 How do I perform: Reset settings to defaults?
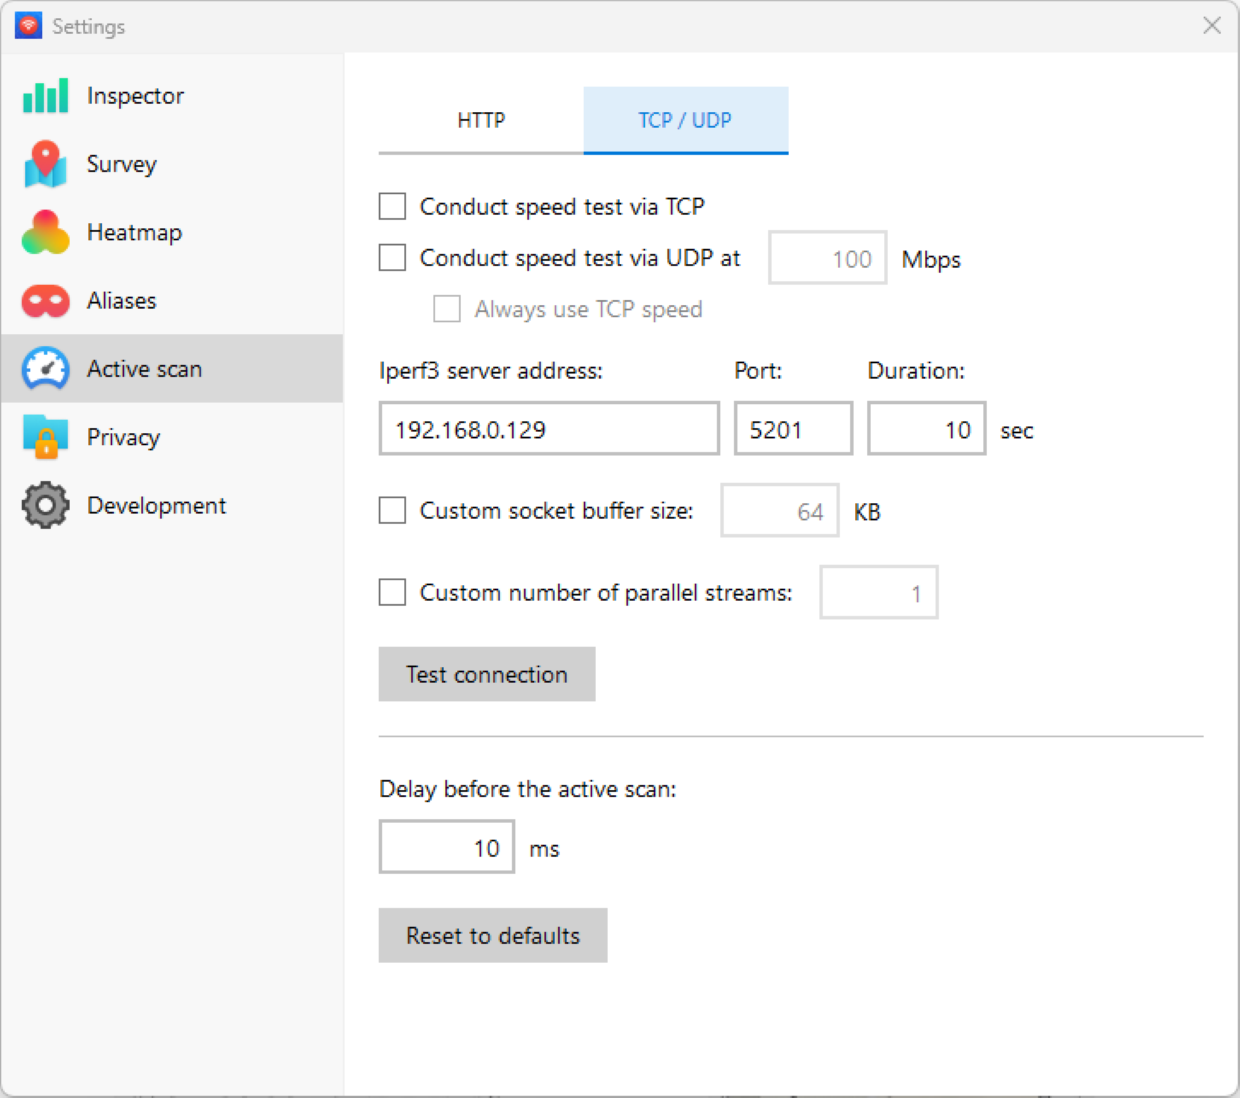pyautogui.click(x=492, y=935)
